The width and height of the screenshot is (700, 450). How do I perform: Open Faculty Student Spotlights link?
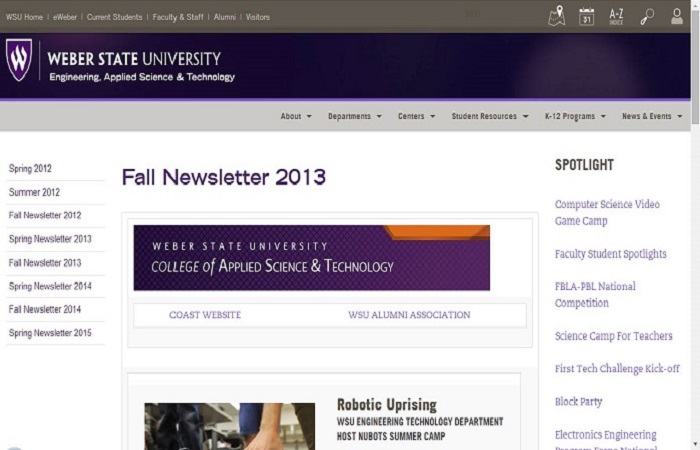click(x=610, y=254)
